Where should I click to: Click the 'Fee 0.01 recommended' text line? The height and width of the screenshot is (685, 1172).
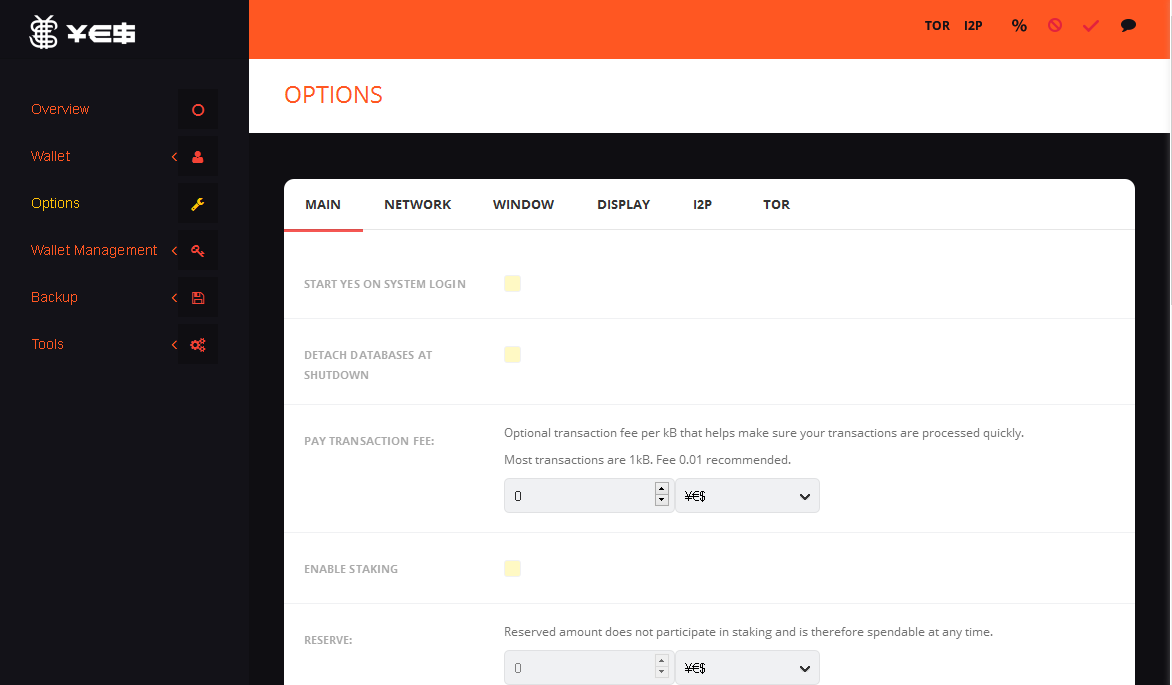click(x=647, y=460)
